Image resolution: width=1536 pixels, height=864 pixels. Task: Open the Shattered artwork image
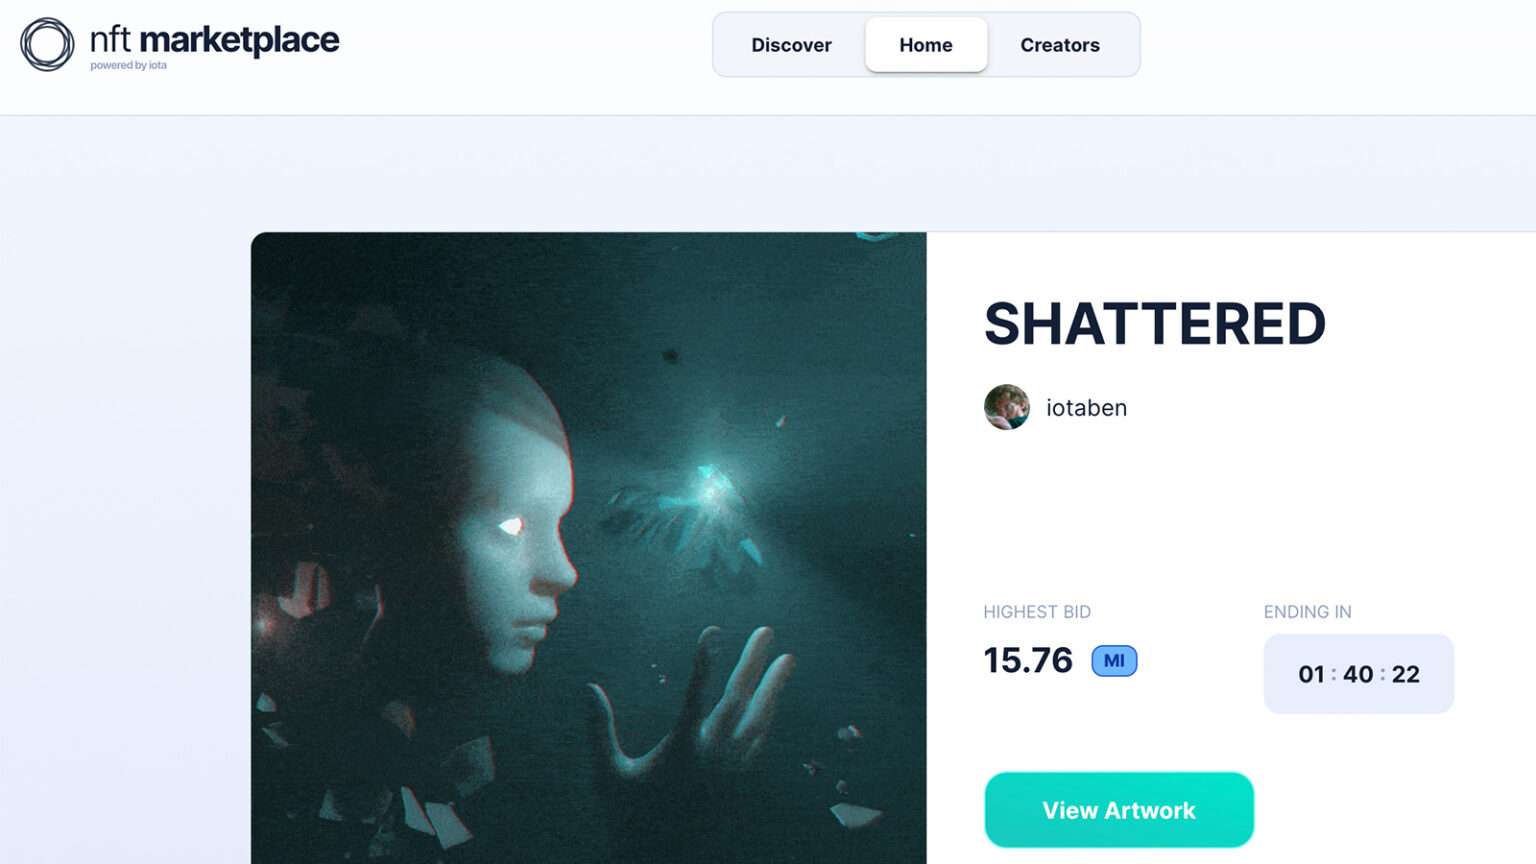tap(589, 548)
